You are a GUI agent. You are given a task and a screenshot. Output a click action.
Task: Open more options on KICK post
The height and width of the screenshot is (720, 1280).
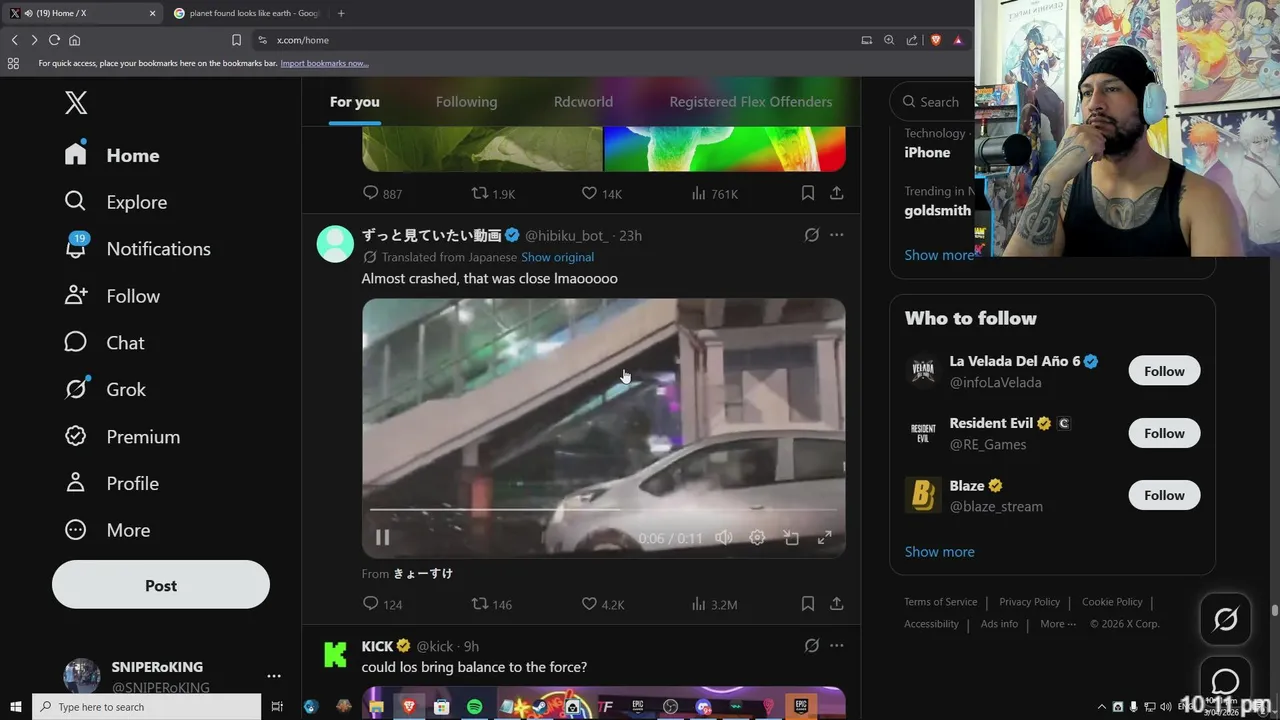pyautogui.click(x=837, y=646)
